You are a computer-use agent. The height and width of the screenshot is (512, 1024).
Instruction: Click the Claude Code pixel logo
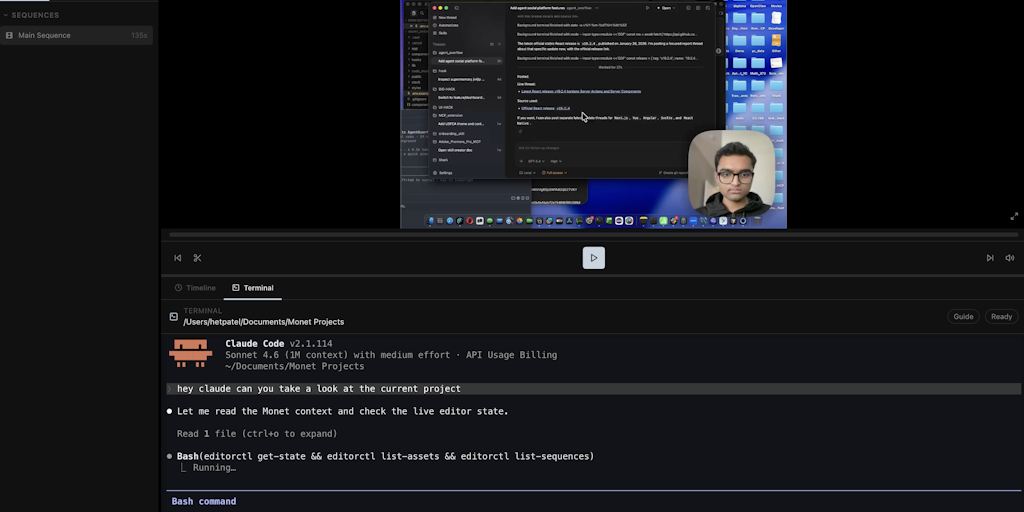[x=191, y=353]
